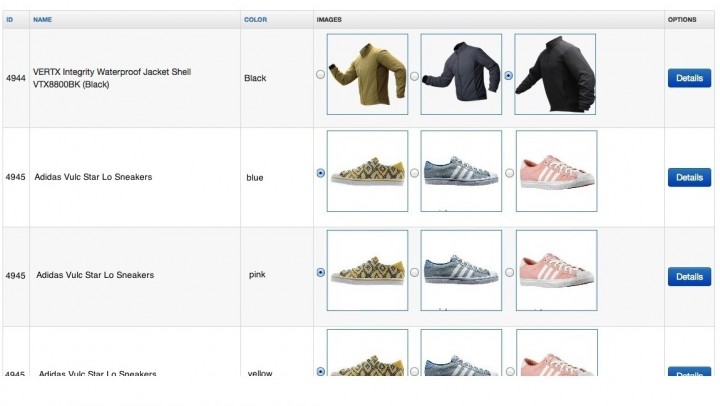The height and width of the screenshot is (406, 720).
Task: Choose yellow sneaker radio in blue row
Action: point(321,173)
